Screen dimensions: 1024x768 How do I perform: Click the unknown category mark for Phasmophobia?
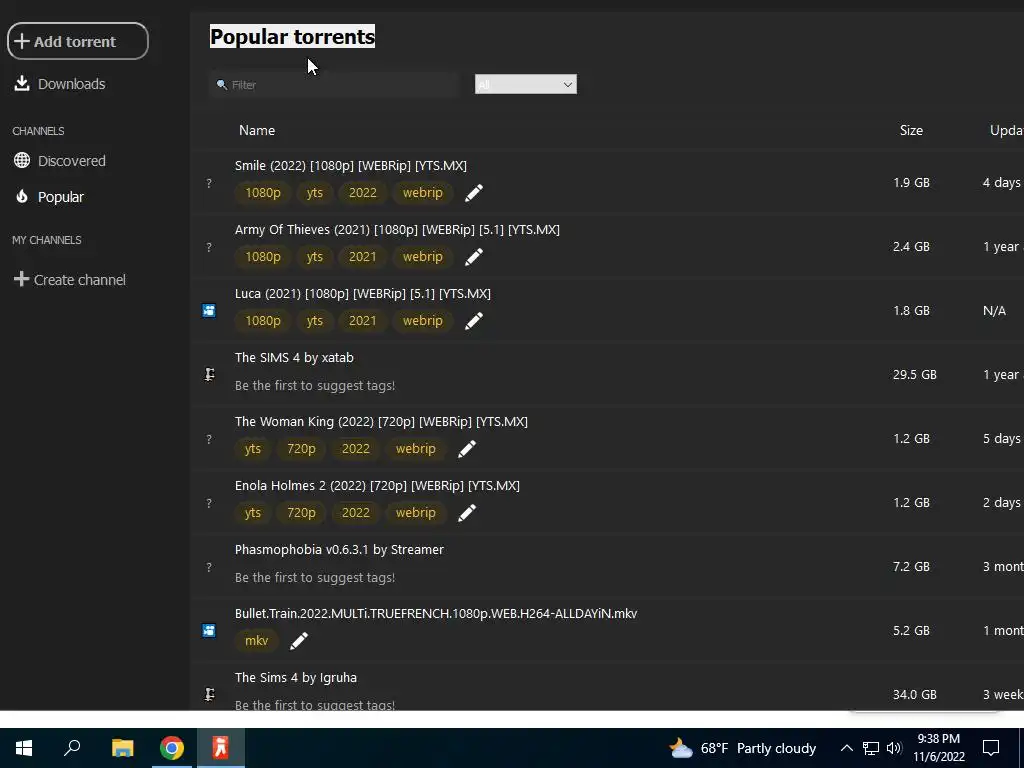click(209, 567)
